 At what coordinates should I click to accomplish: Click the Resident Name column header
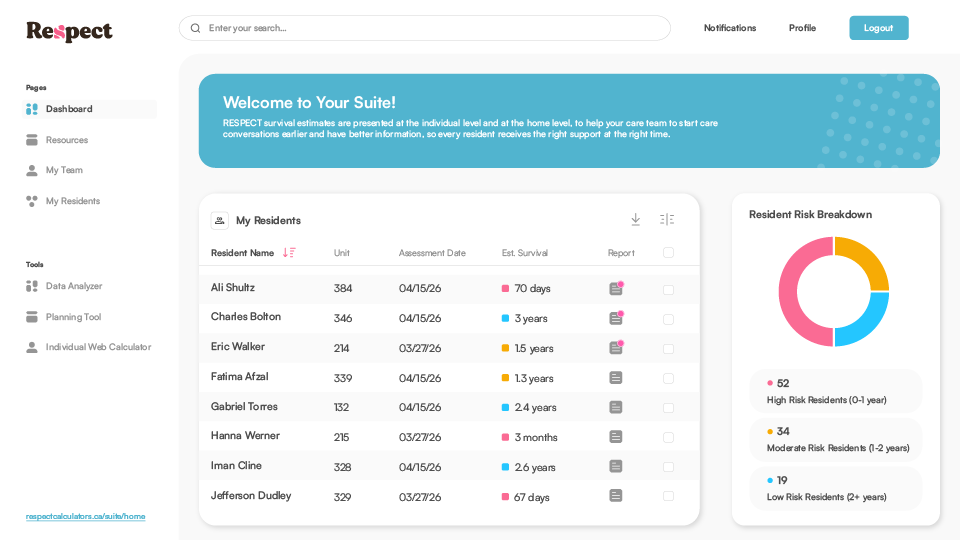242,253
